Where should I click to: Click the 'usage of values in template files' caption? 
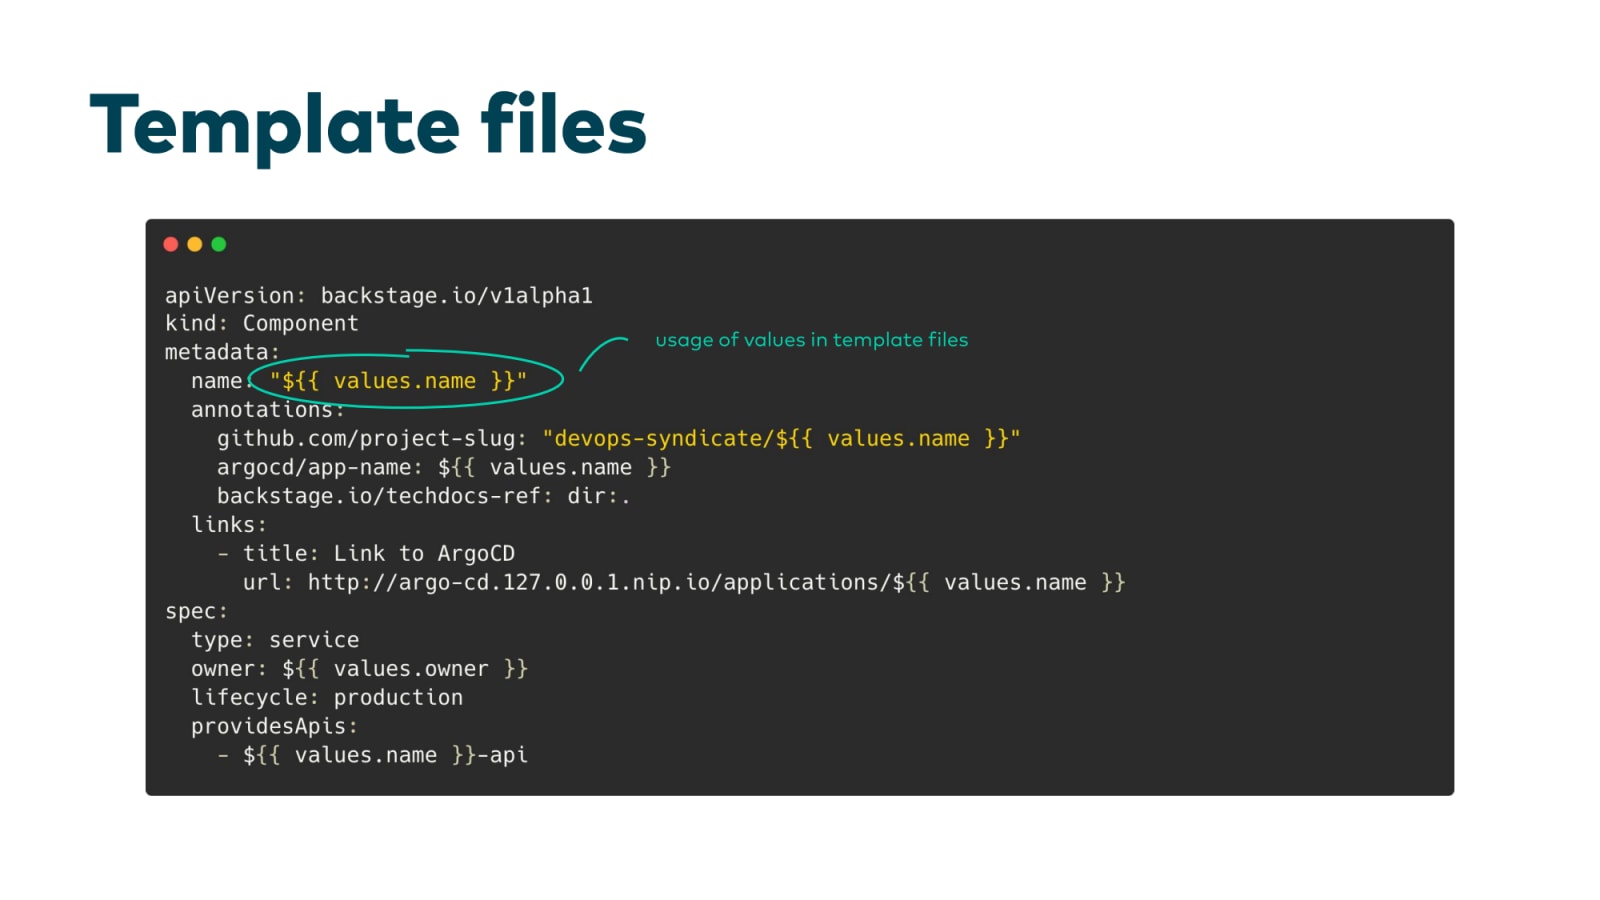point(811,340)
